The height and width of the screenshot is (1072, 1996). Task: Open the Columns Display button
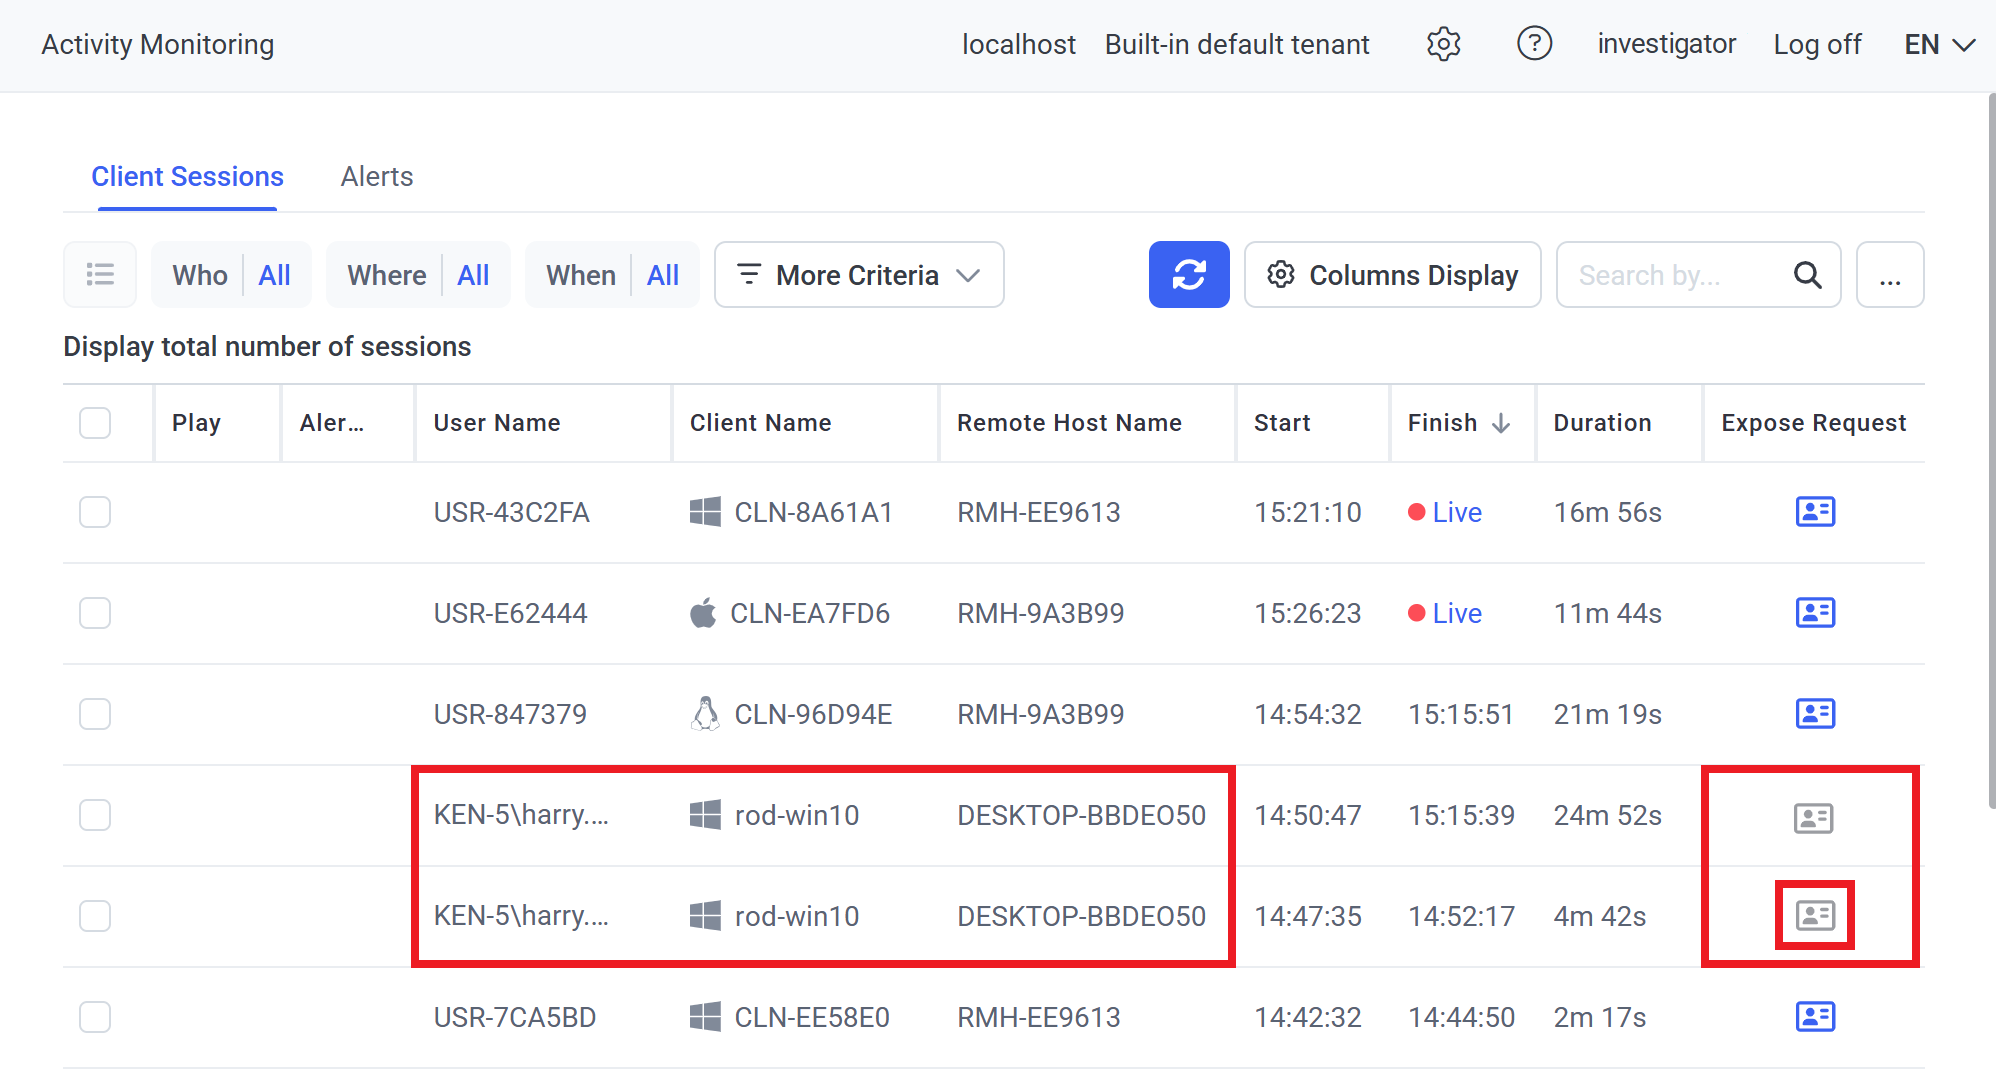tap(1392, 275)
